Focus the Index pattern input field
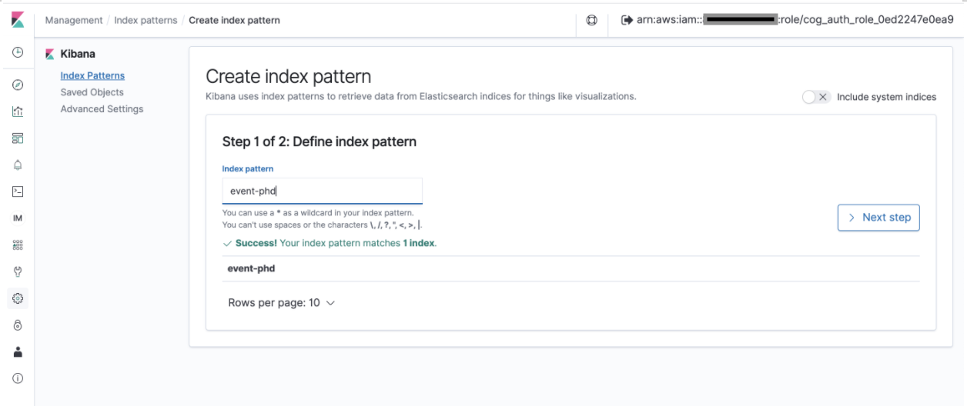The height and width of the screenshot is (406, 968). click(322, 191)
